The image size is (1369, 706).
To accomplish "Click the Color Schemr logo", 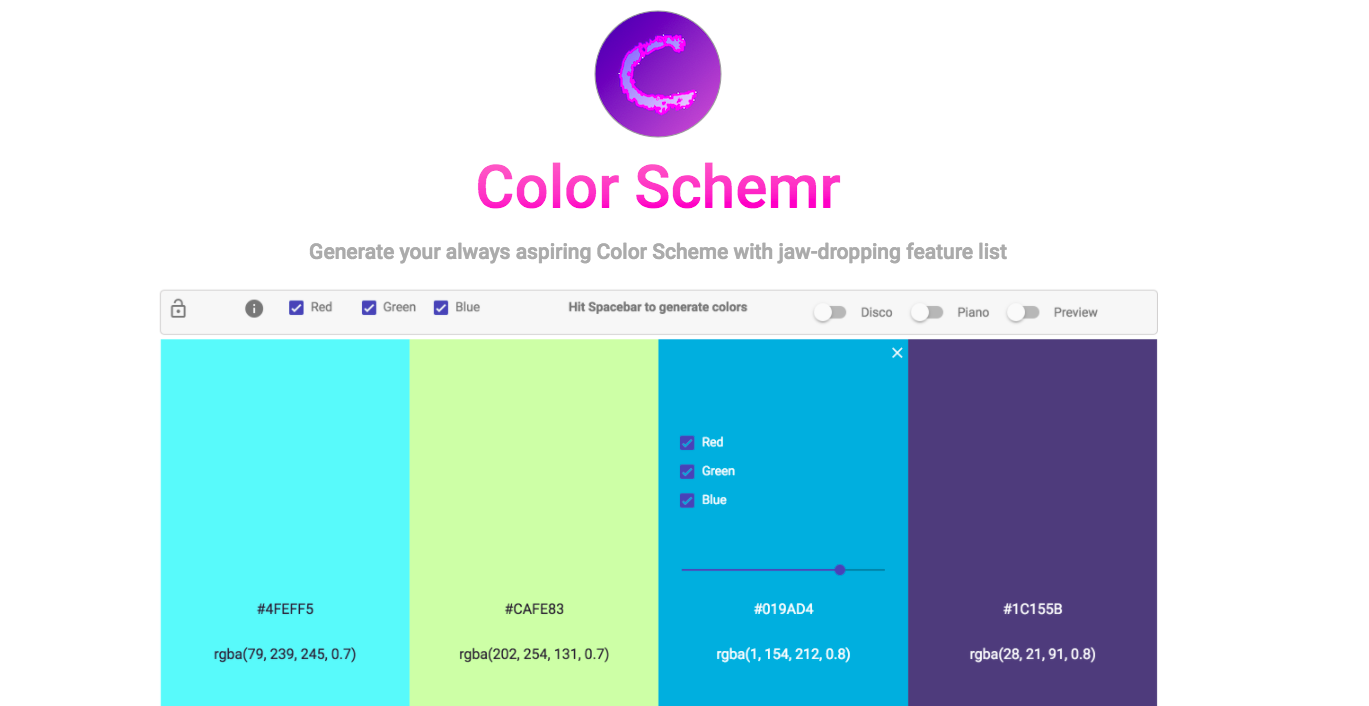I will (658, 74).
